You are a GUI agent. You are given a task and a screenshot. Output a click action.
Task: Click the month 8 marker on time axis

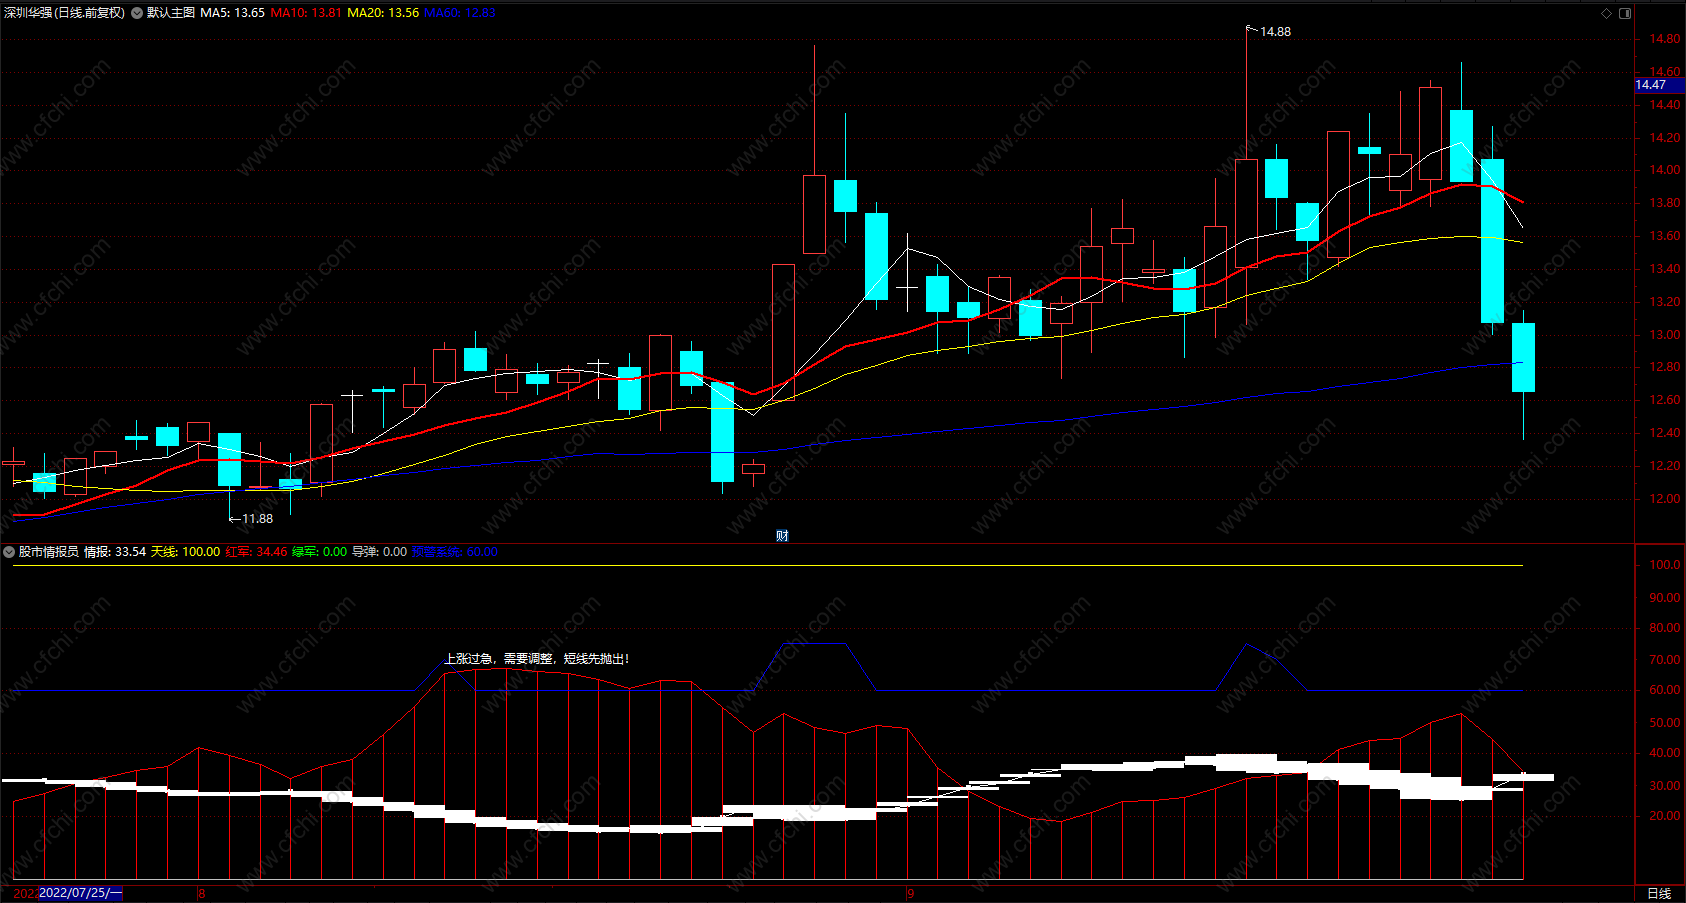tap(202, 893)
